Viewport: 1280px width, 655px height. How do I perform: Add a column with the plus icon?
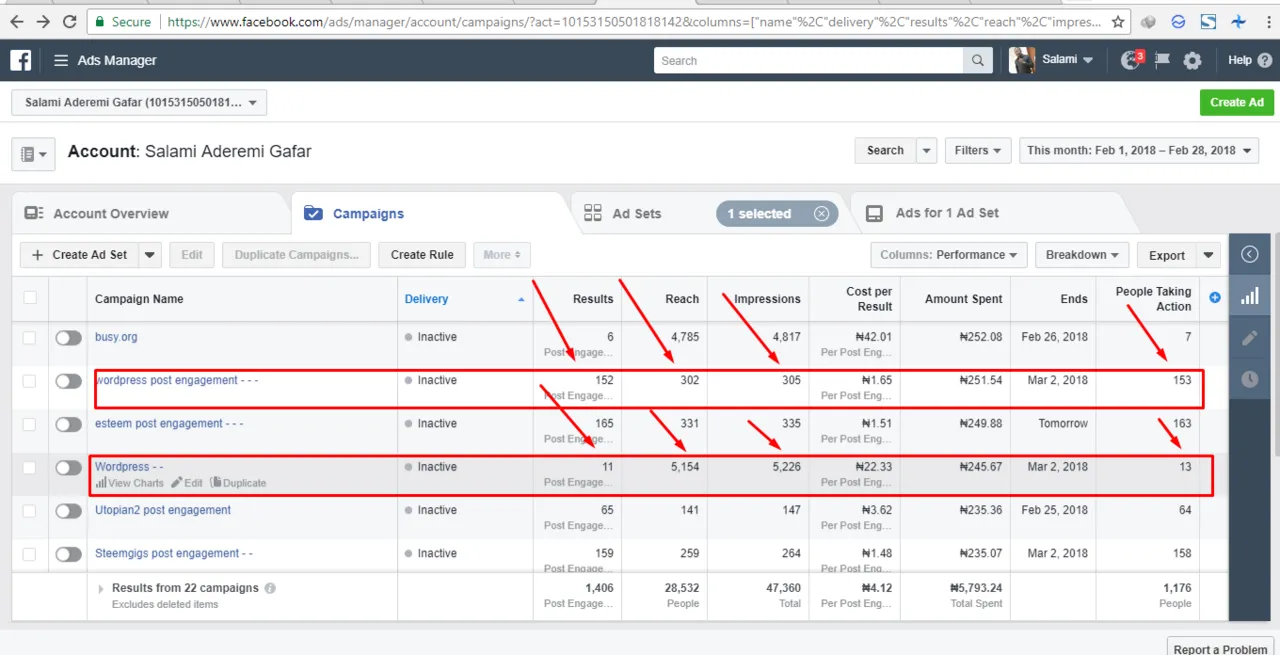(1215, 298)
